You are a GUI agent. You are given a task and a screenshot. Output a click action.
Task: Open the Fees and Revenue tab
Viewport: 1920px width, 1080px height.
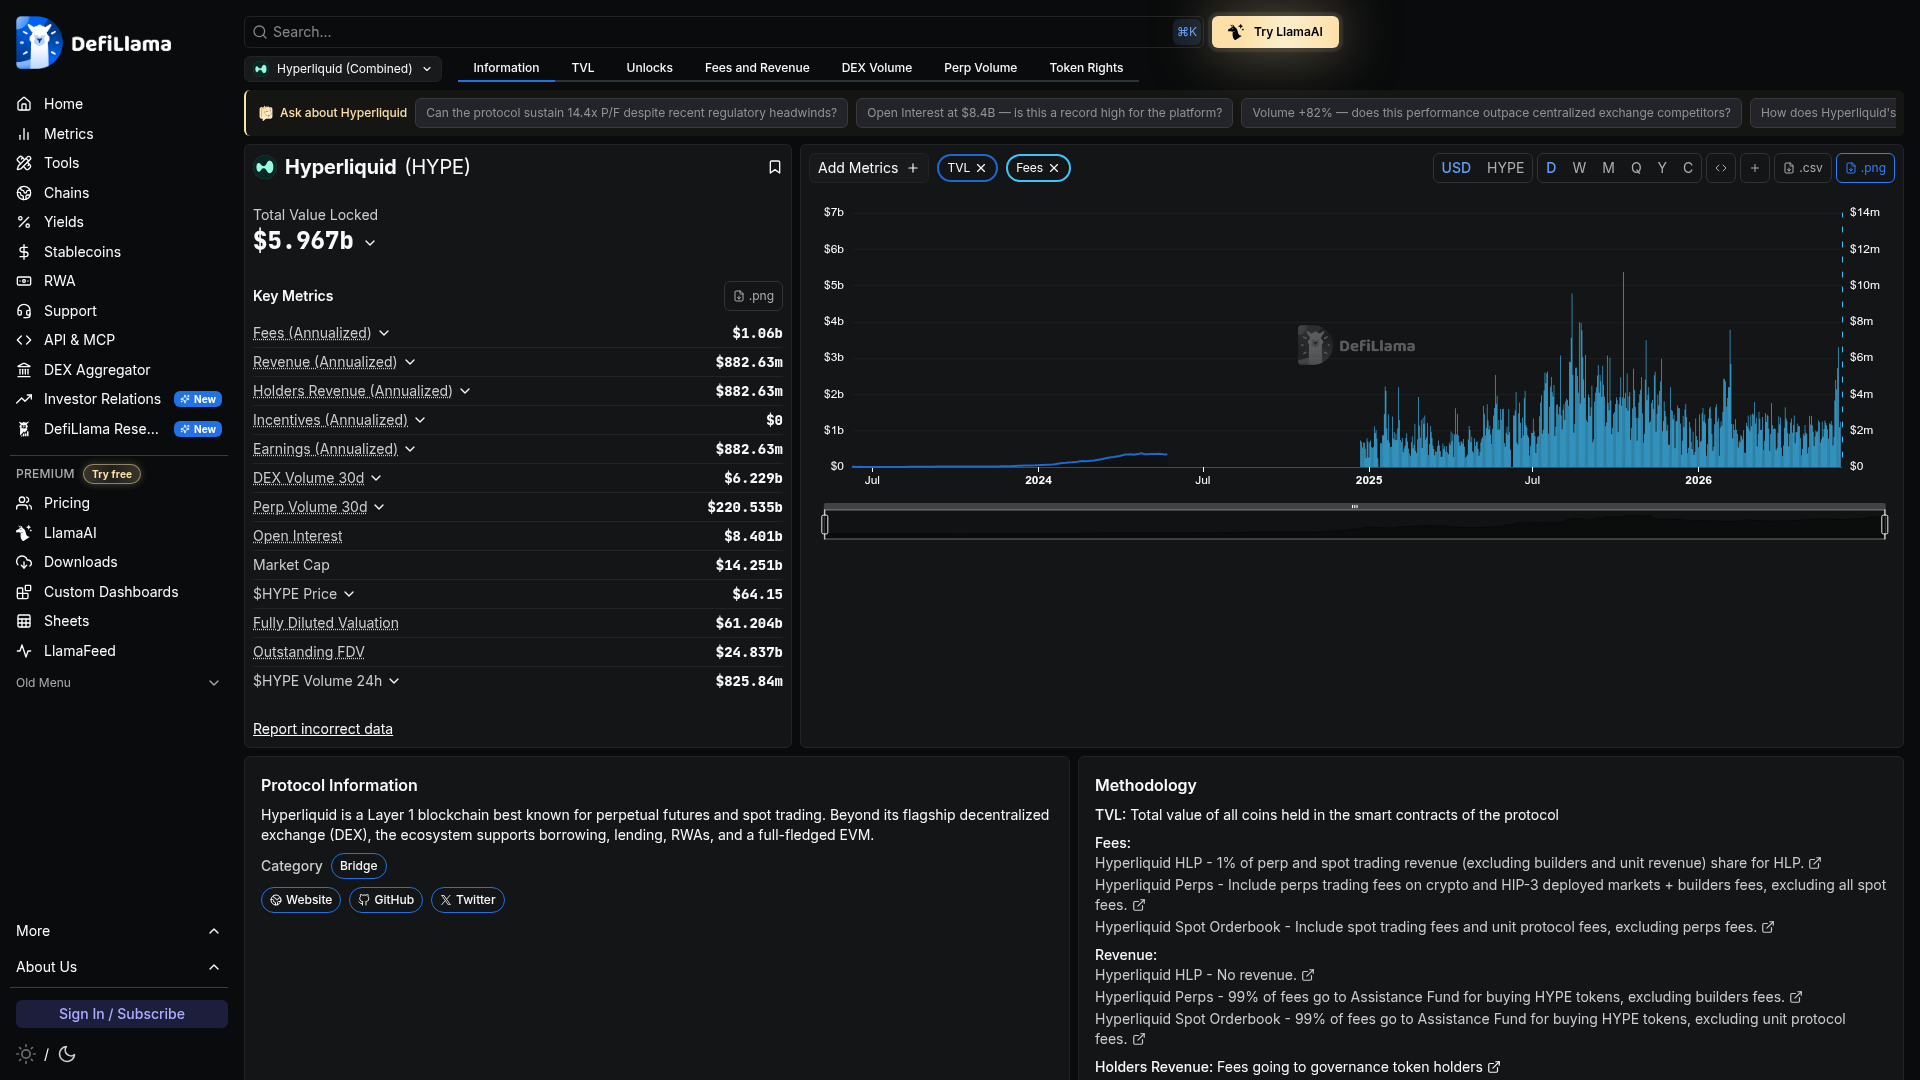click(x=757, y=68)
